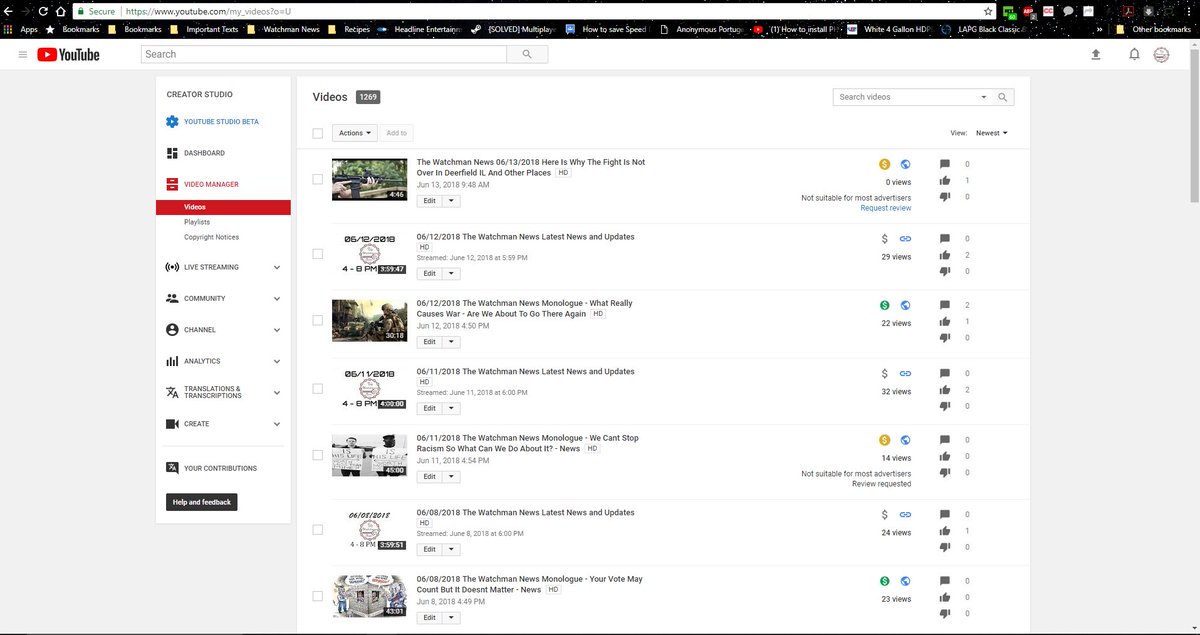Open Copyright Notices
The width and height of the screenshot is (1200, 635).
tap(211, 237)
